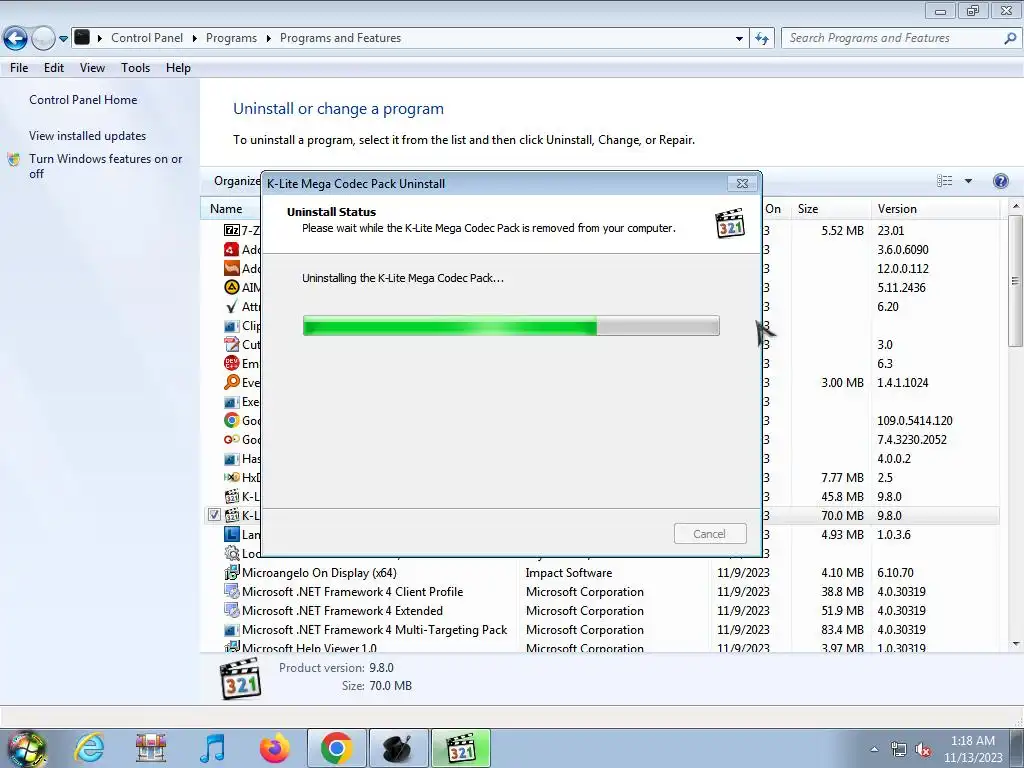Expand the Control Panel breadcrumb arrow
This screenshot has width=1024, height=768.
click(x=195, y=39)
